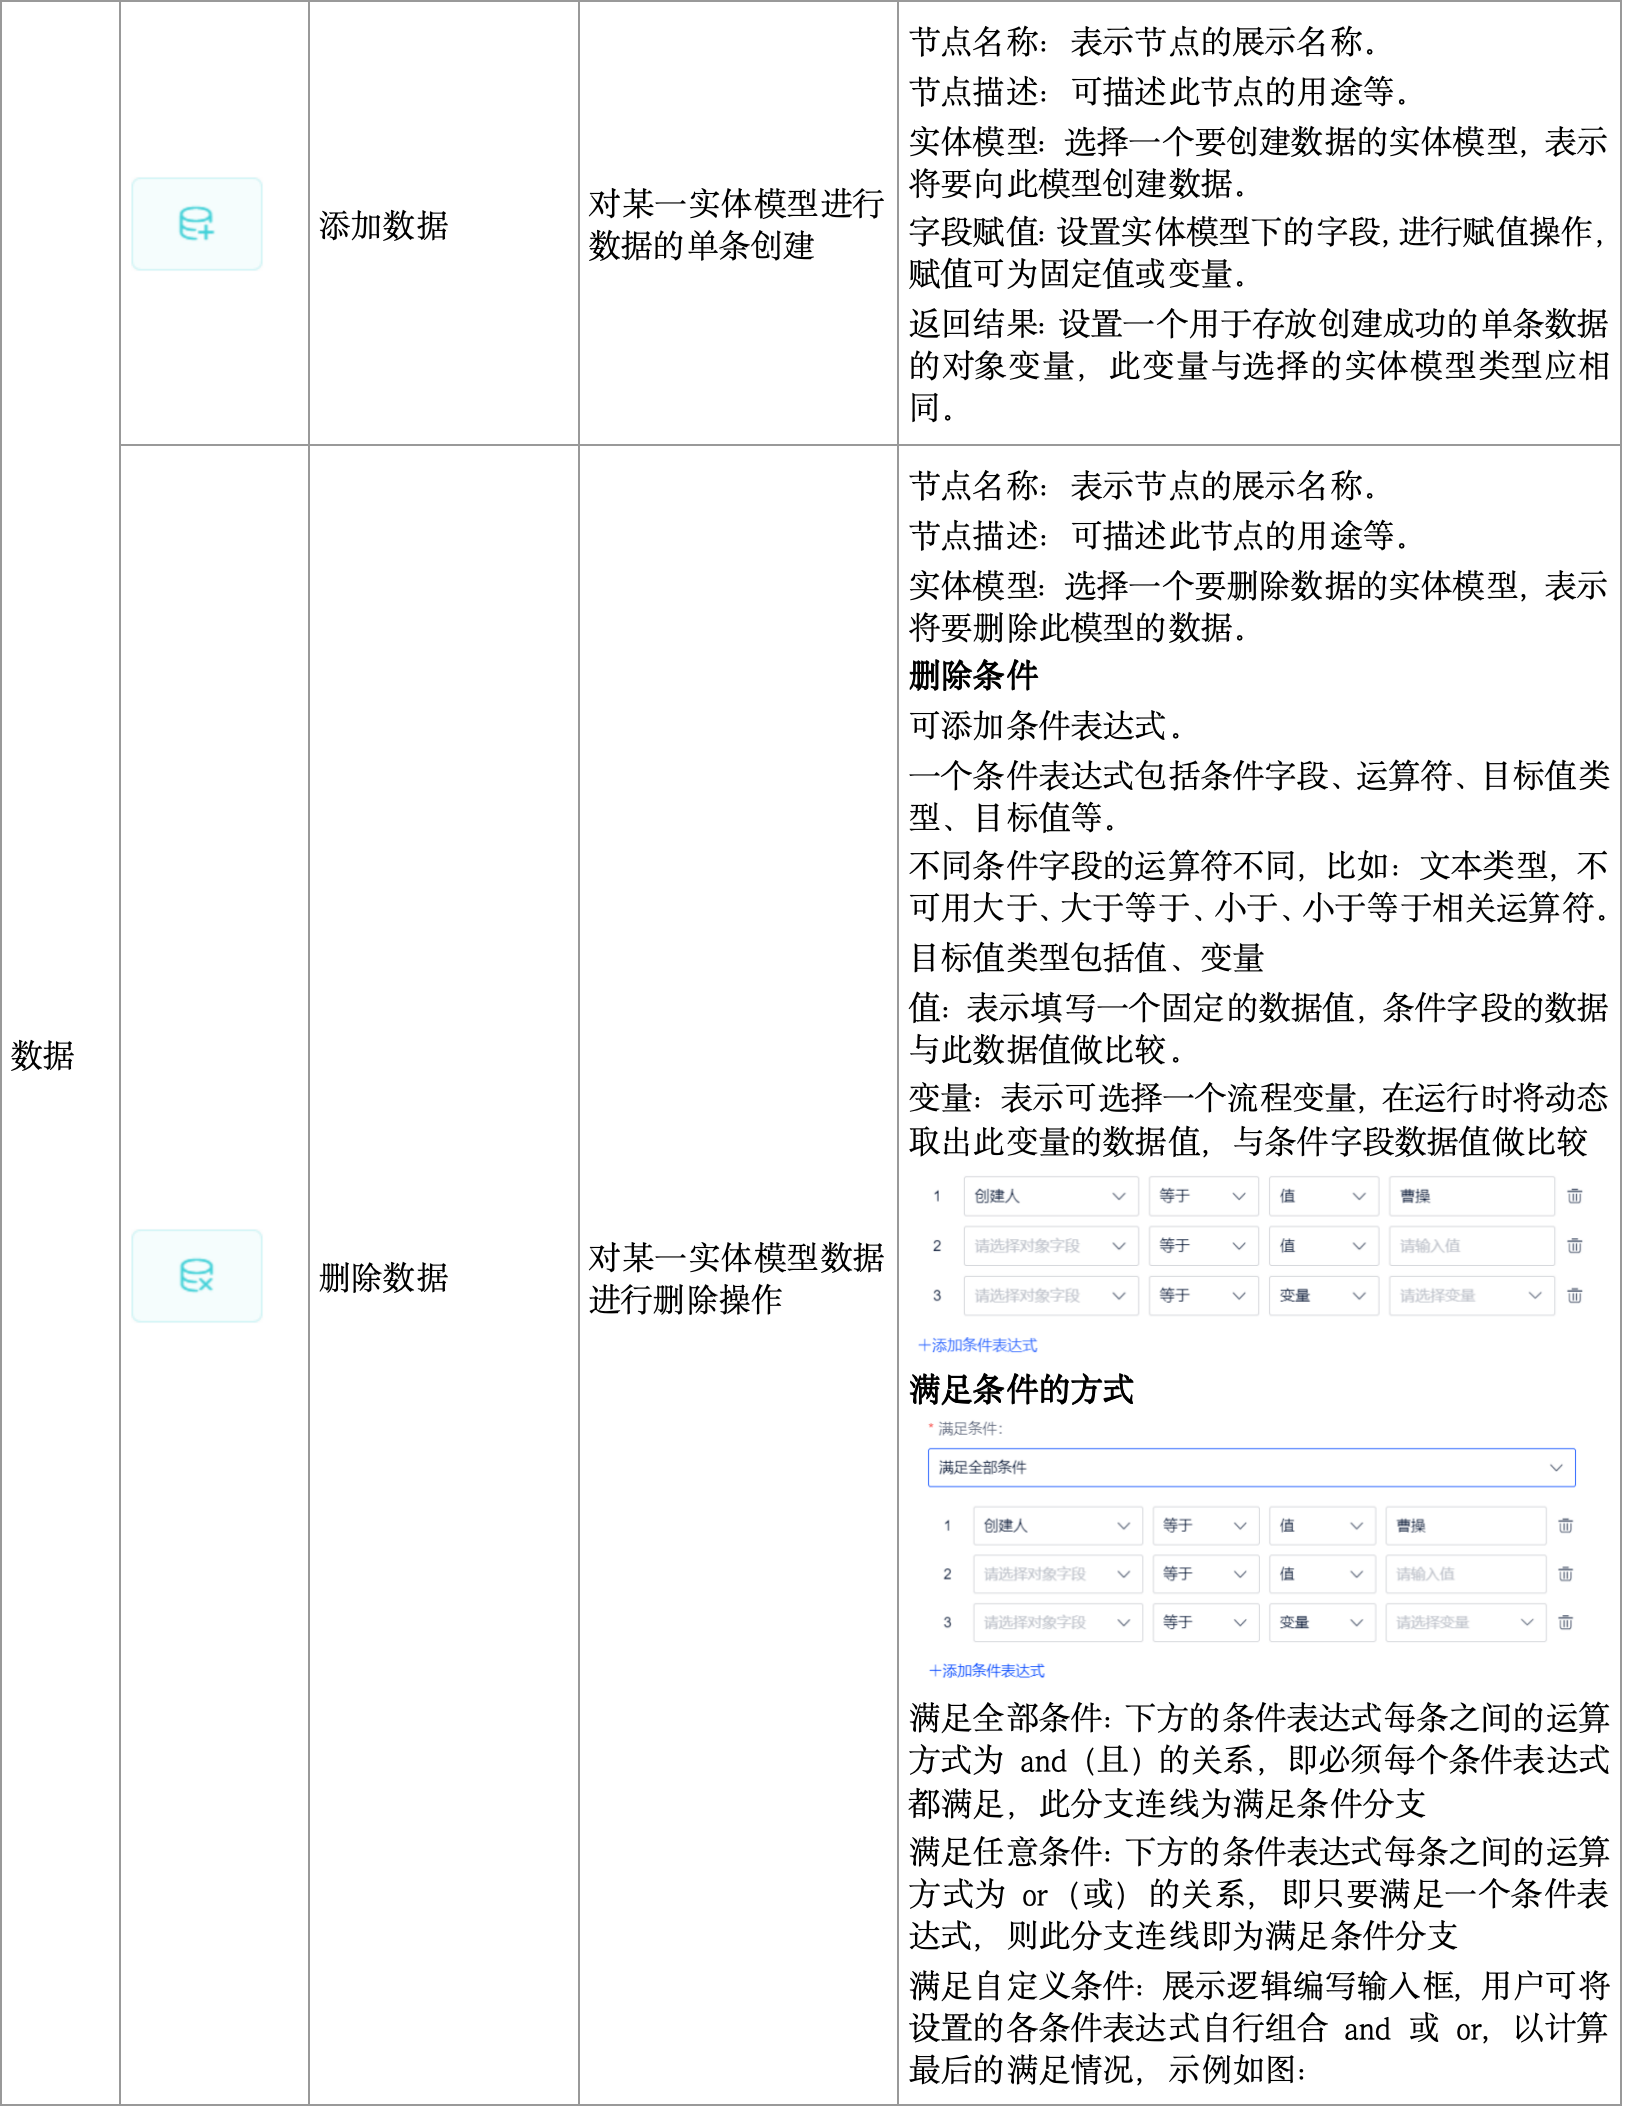Open row 3 请选择对象字段 dropdown in the 删除条件 list
The width and height of the screenshot is (1626, 2108).
tap(1051, 1296)
